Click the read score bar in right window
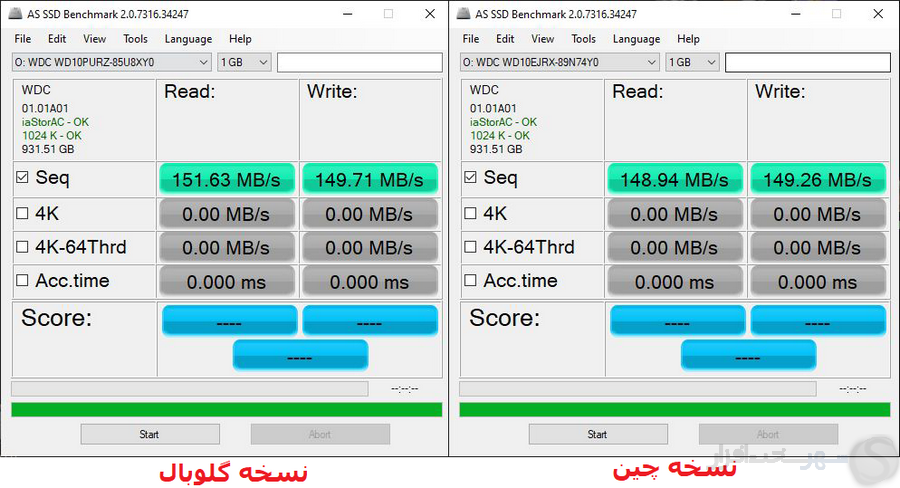This screenshot has width=900, height=488. point(678,320)
